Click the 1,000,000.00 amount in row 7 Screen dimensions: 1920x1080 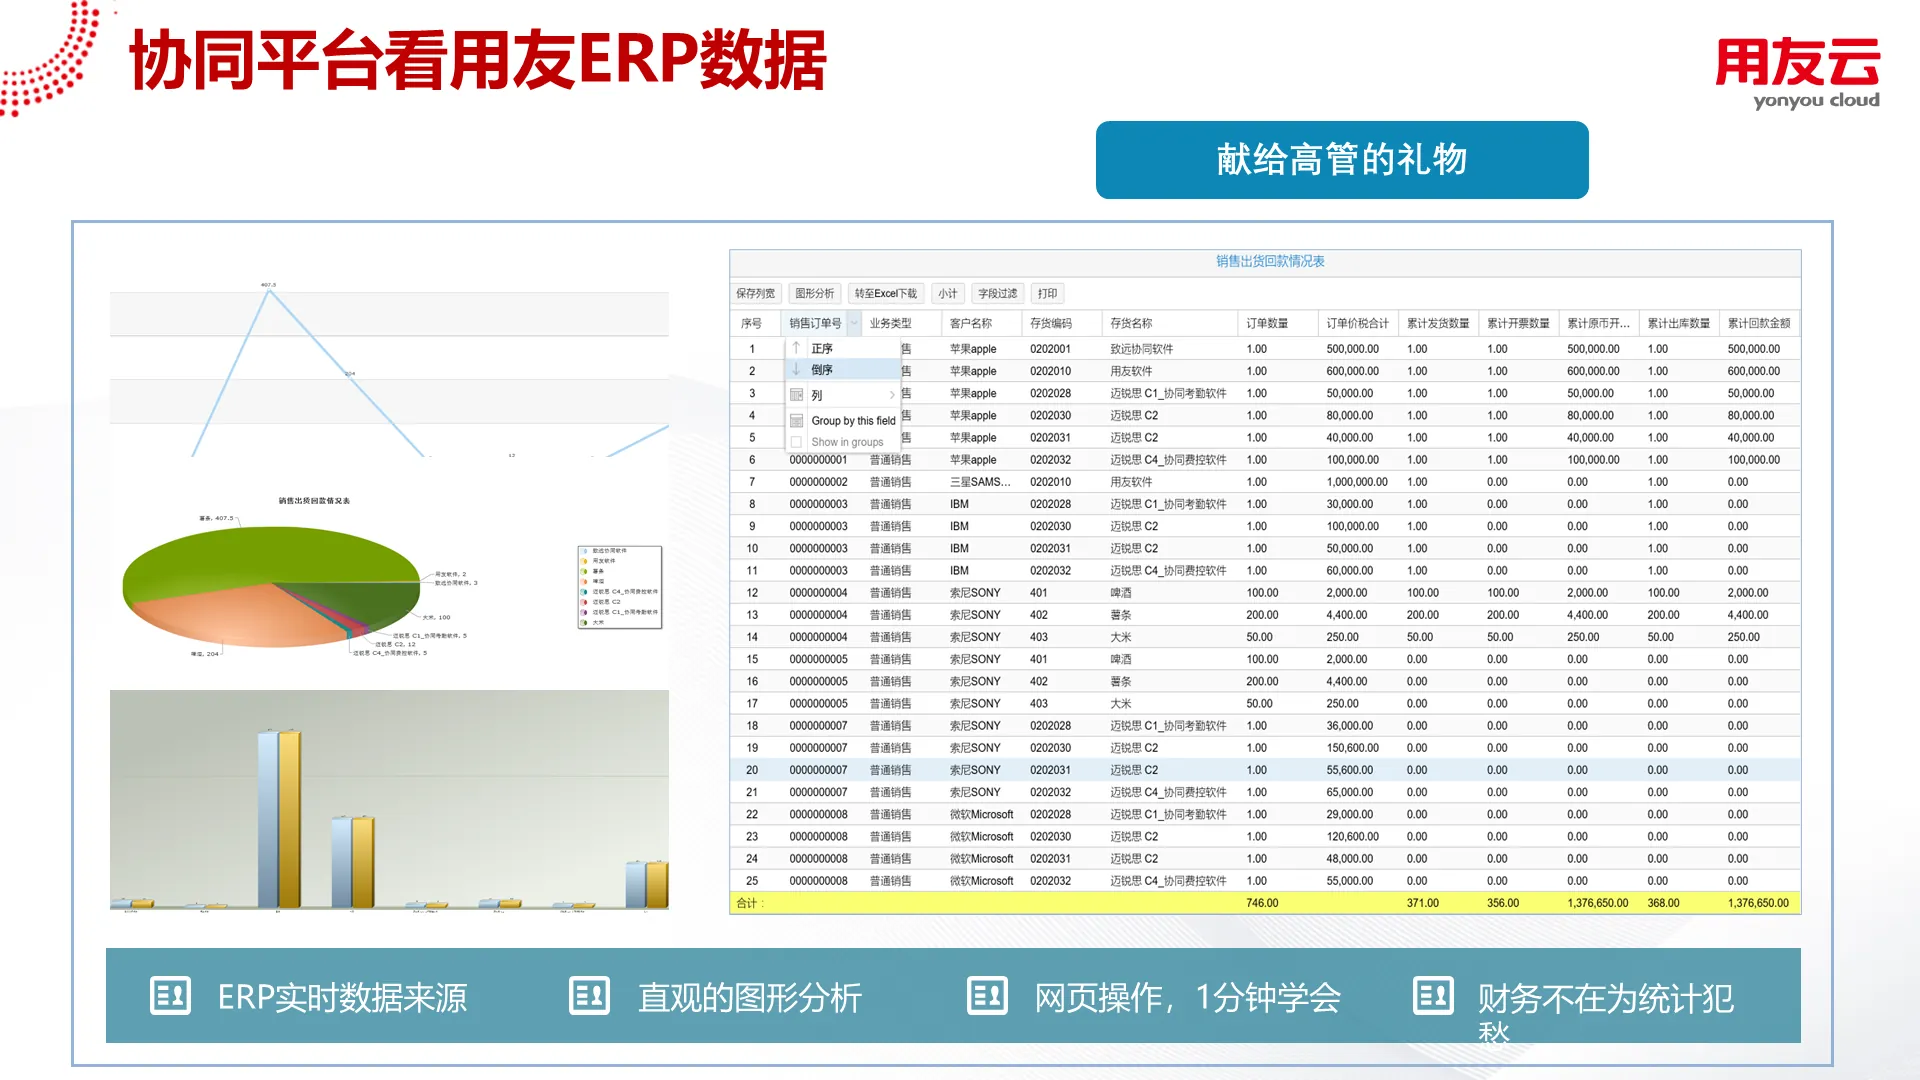coord(1357,482)
